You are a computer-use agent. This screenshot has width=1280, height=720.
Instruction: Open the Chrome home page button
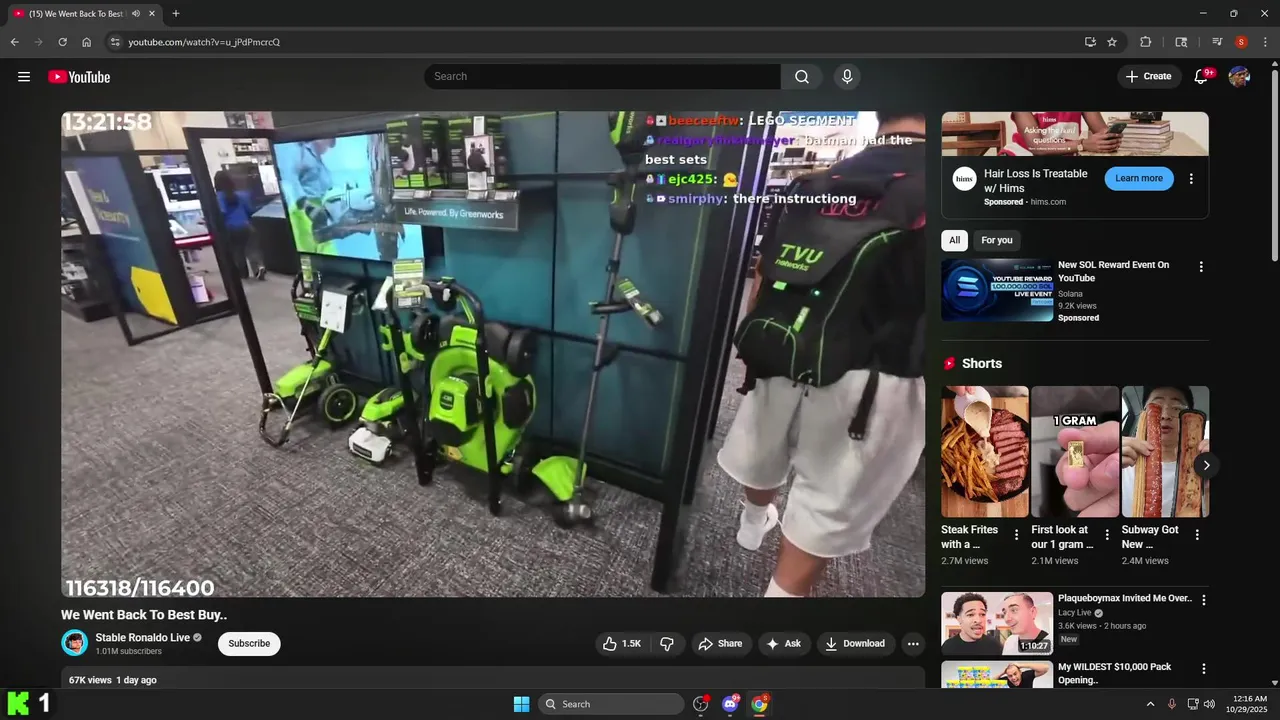[87, 42]
